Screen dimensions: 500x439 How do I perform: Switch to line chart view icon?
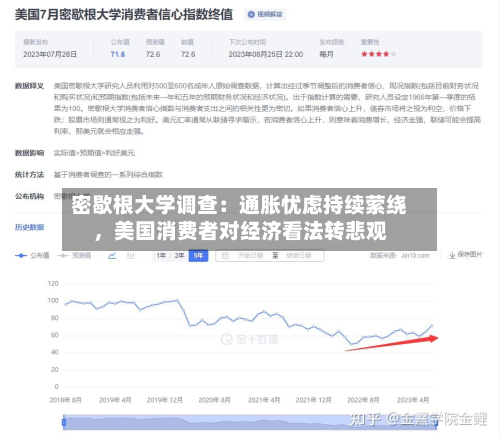point(112,256)
